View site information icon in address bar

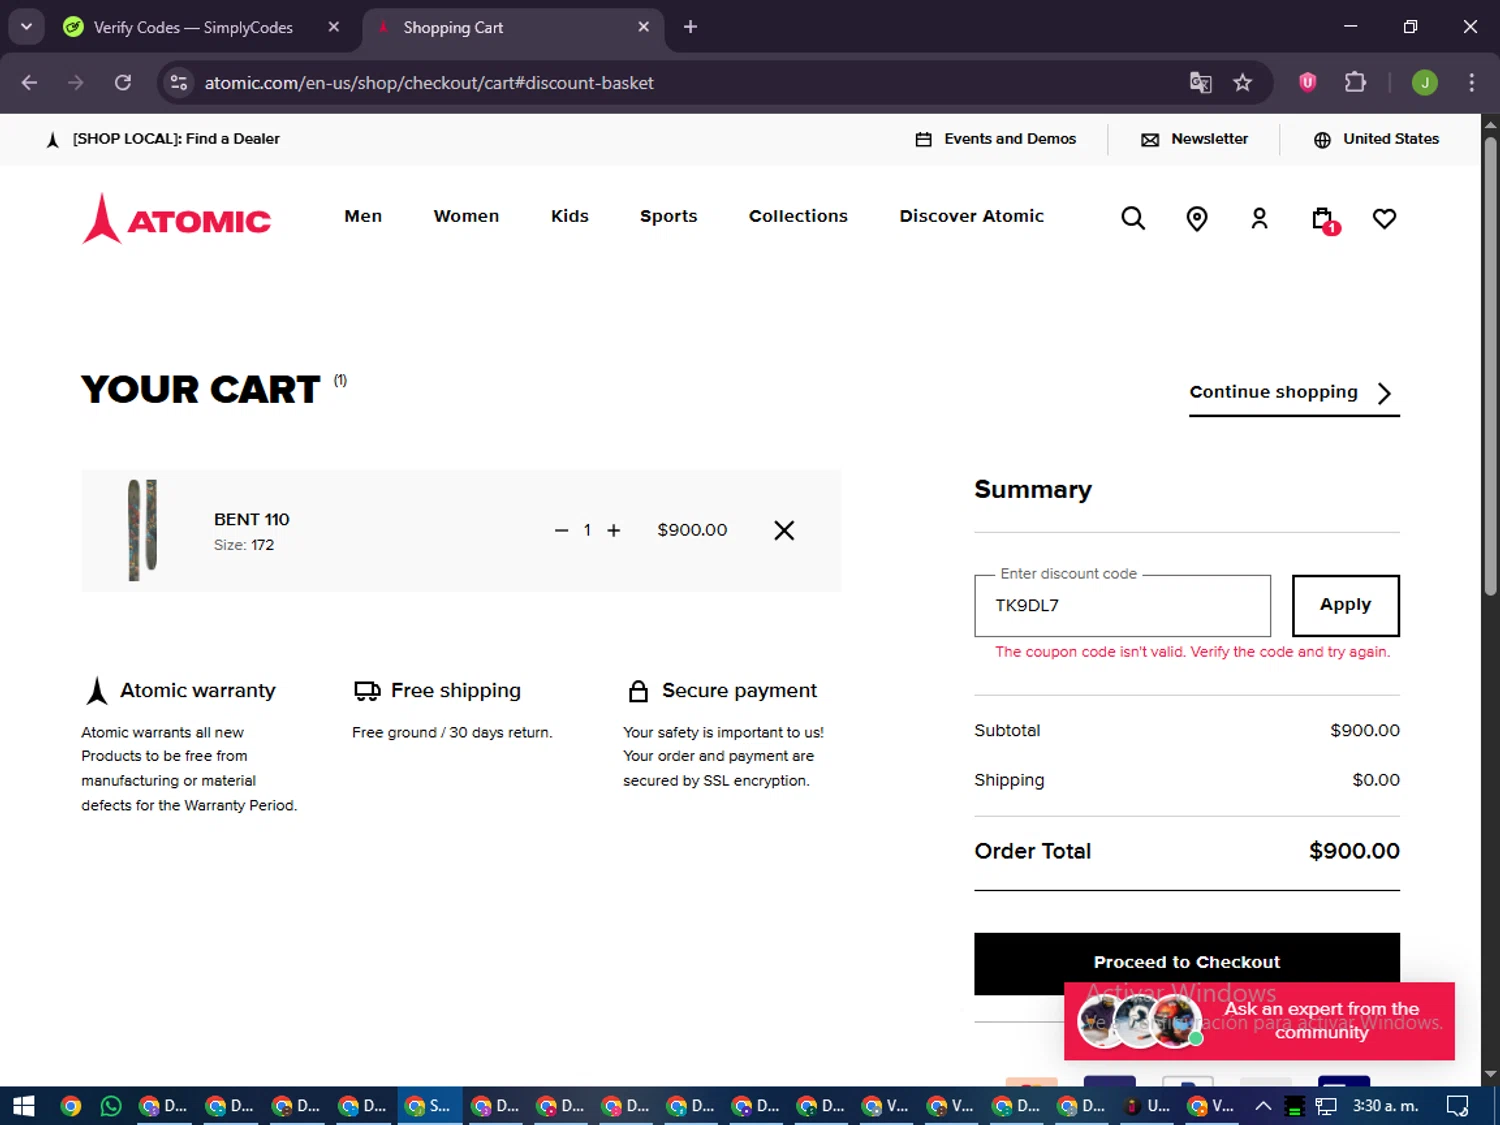(179, 82)
